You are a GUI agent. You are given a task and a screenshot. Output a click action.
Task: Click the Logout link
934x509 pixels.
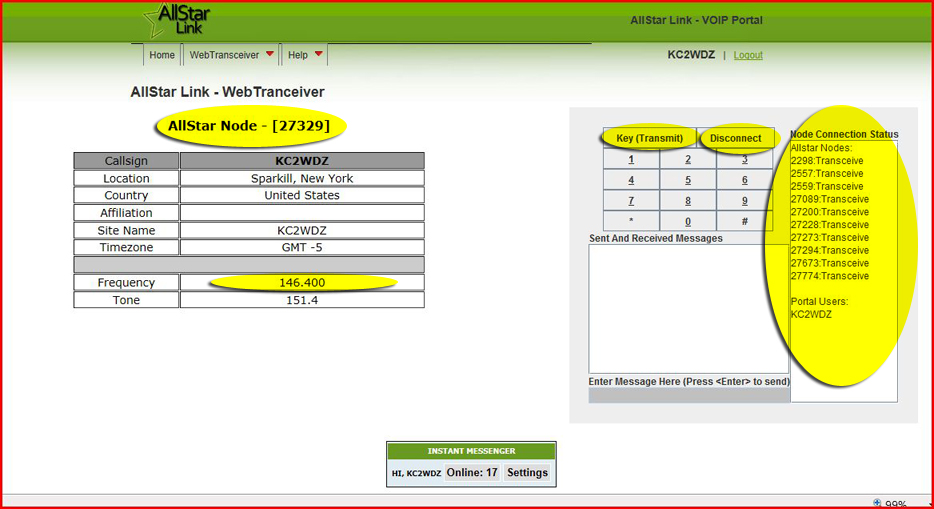[748, 55]
